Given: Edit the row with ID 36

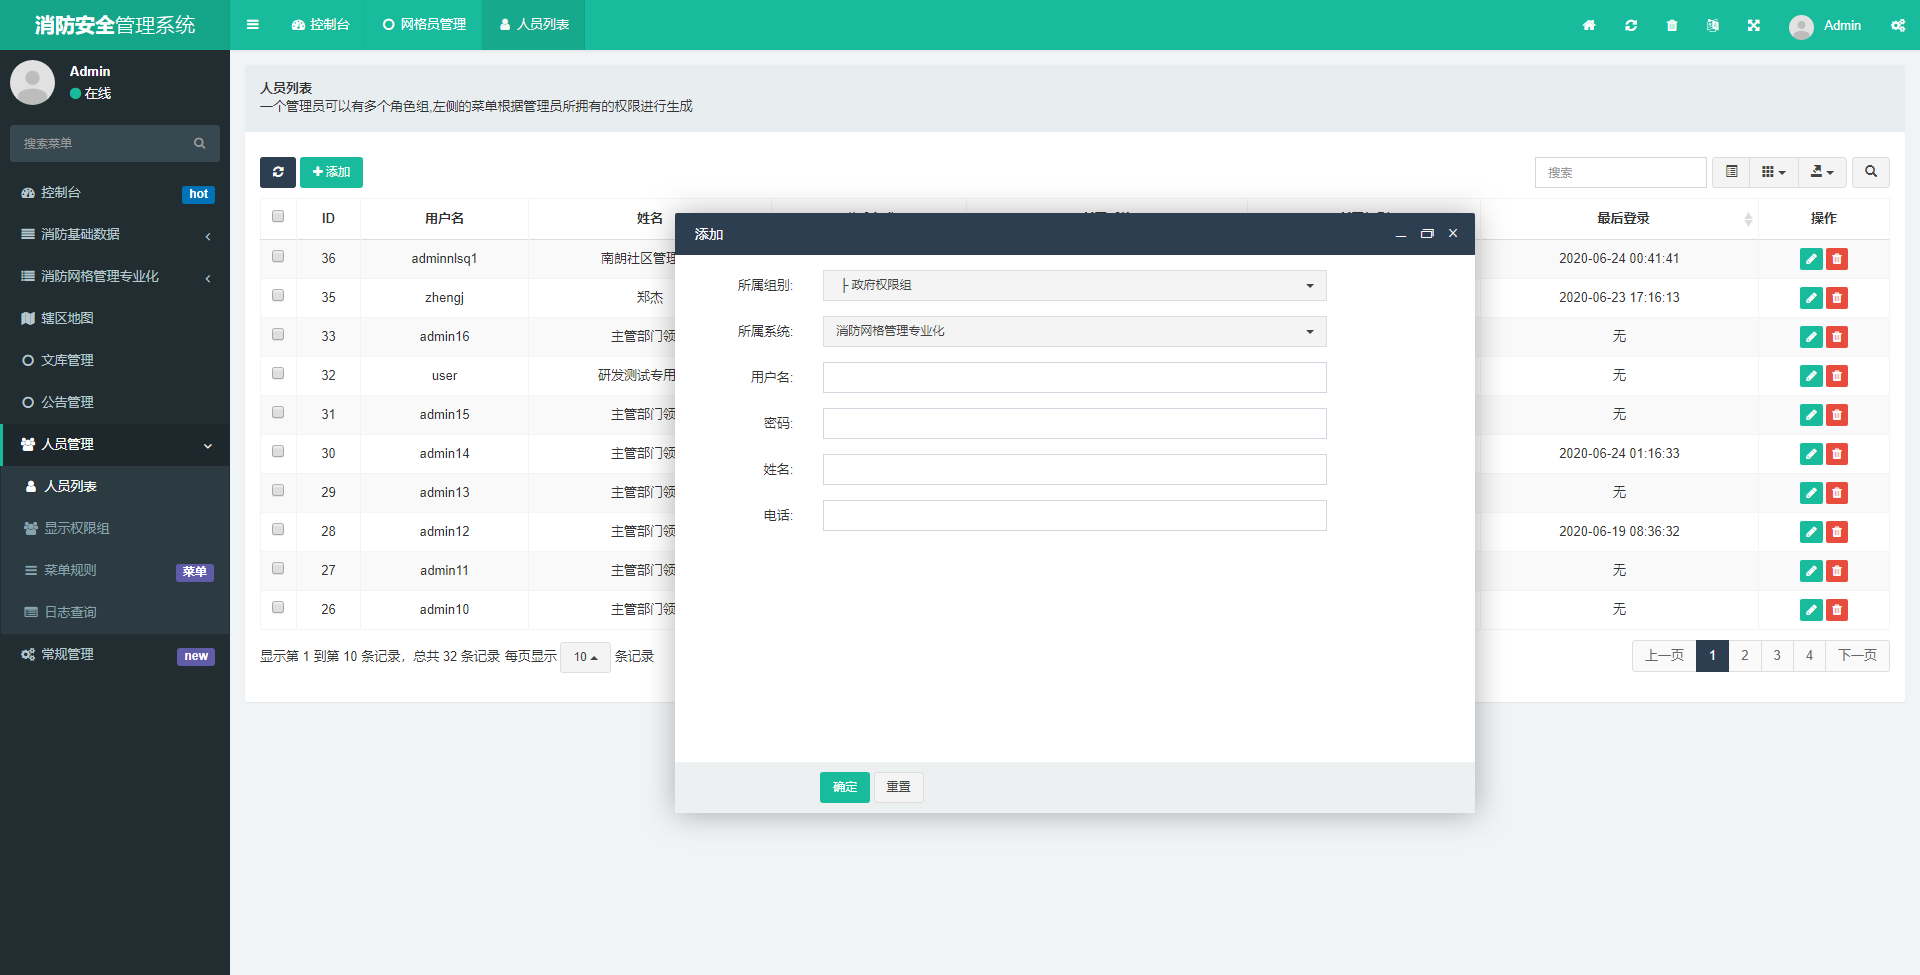Looking at the screenshot, I should 1811,259.
